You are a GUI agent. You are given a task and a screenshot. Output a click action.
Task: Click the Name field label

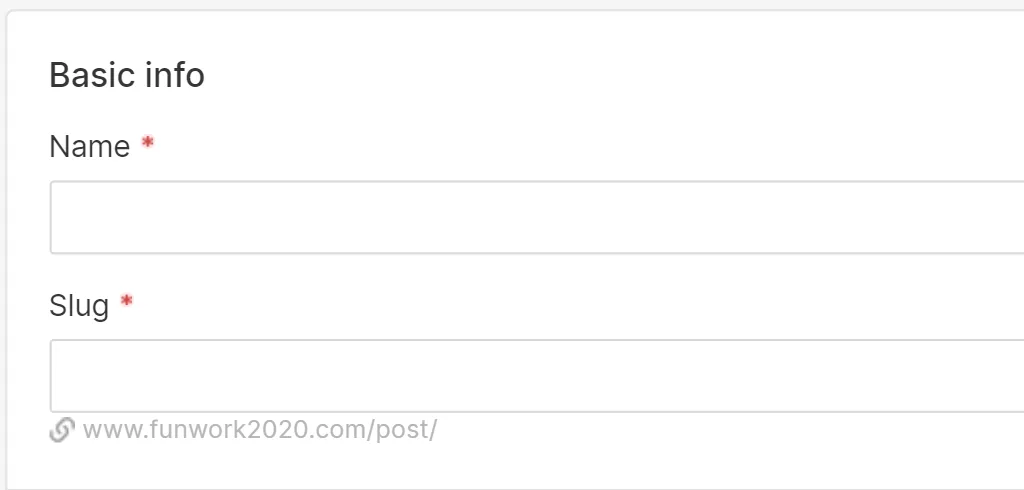click(89, 147)
